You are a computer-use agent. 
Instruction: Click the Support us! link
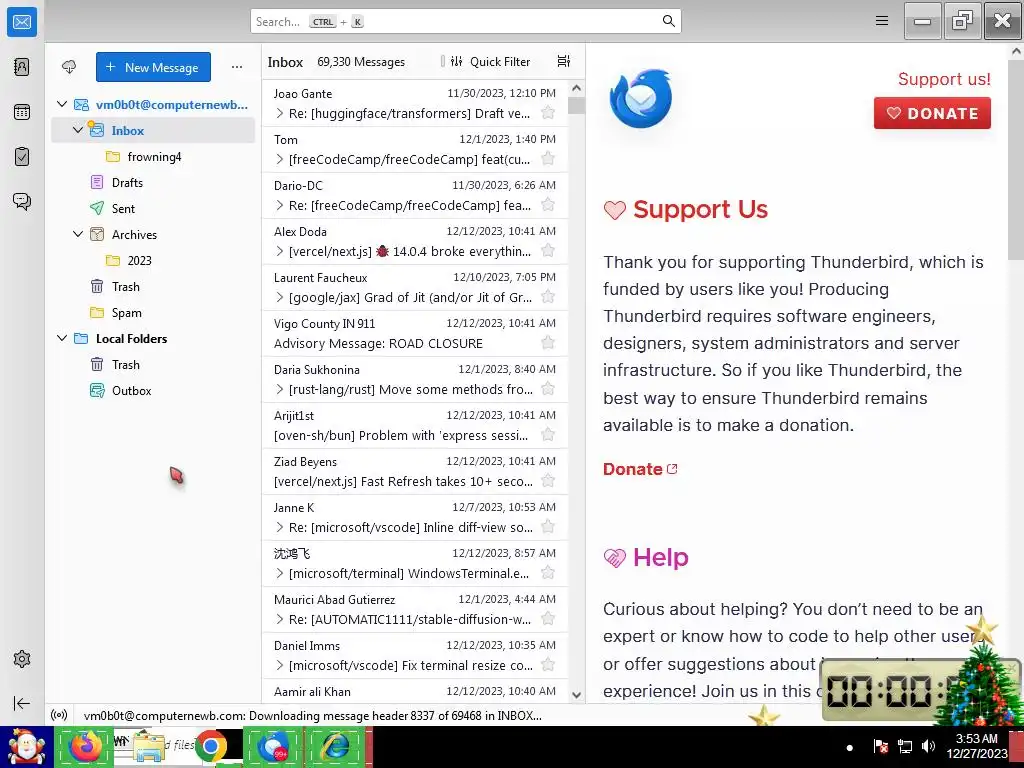[944, 79]
